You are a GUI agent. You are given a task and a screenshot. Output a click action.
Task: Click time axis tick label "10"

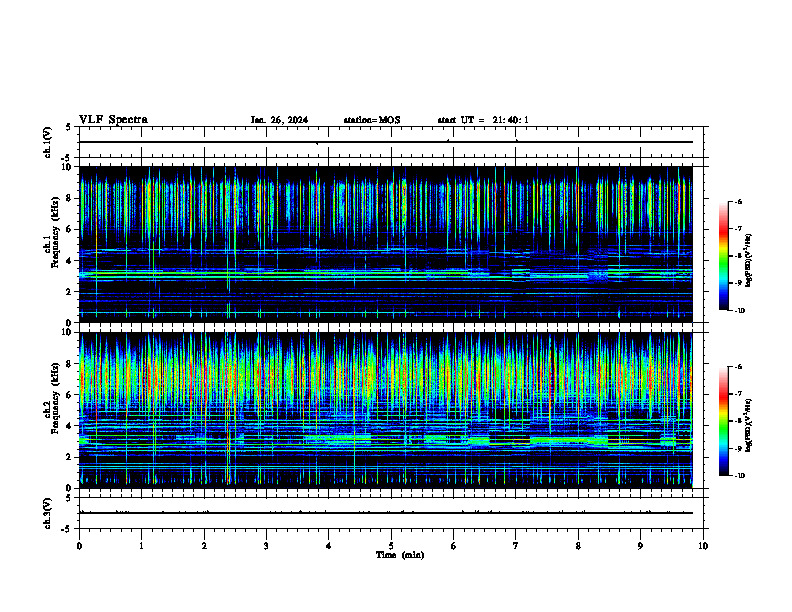703,546
